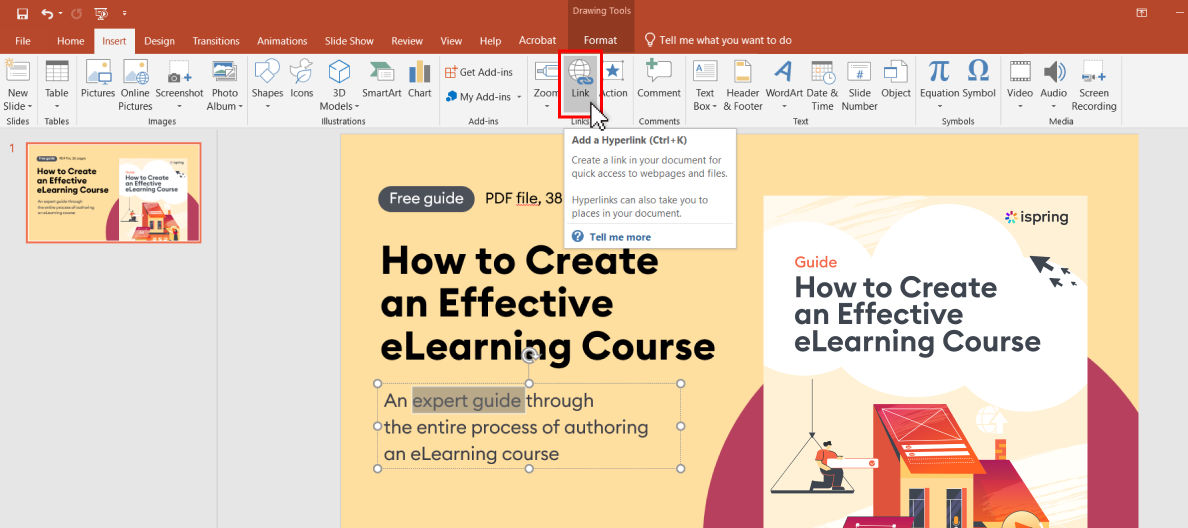
Task: Open the Animations tab
Action: [x=282, y=41]
